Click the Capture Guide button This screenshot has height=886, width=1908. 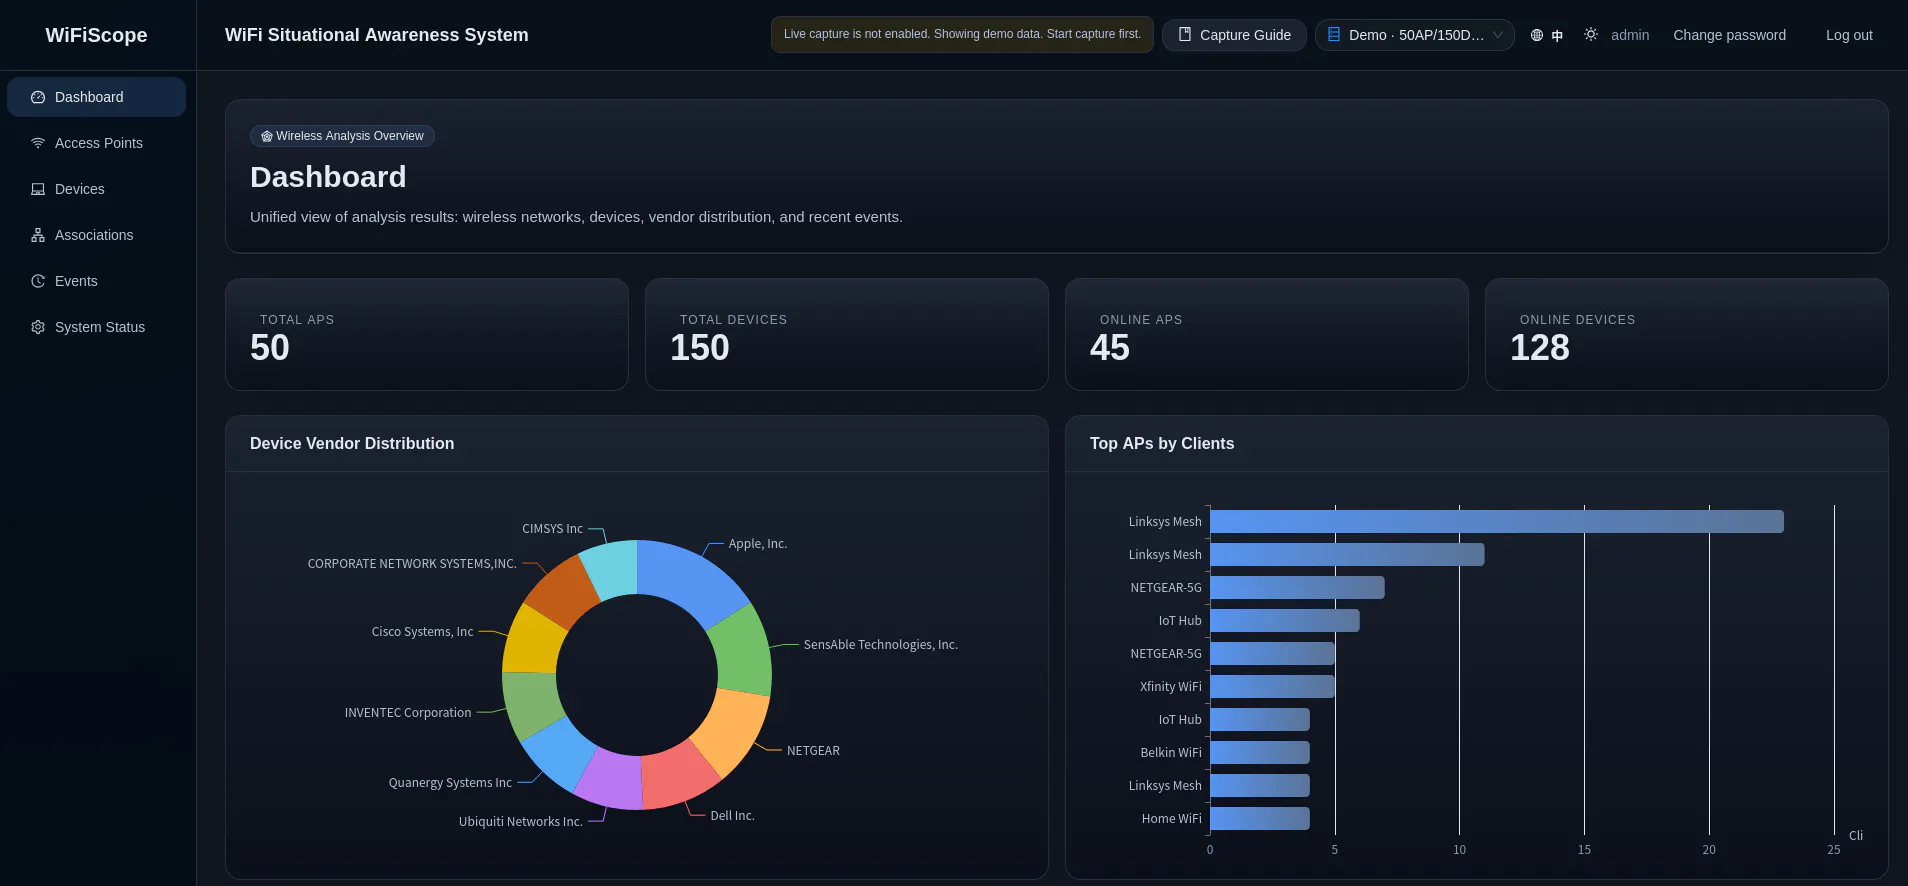1234,35
